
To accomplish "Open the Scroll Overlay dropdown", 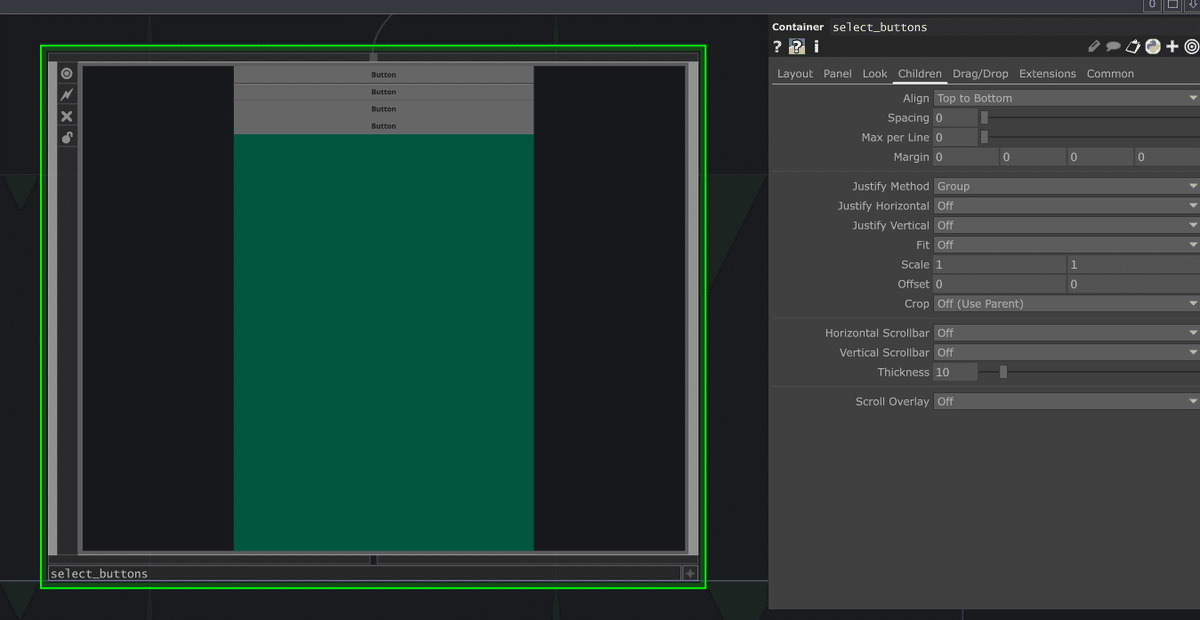I will [x=1066, y=401].
